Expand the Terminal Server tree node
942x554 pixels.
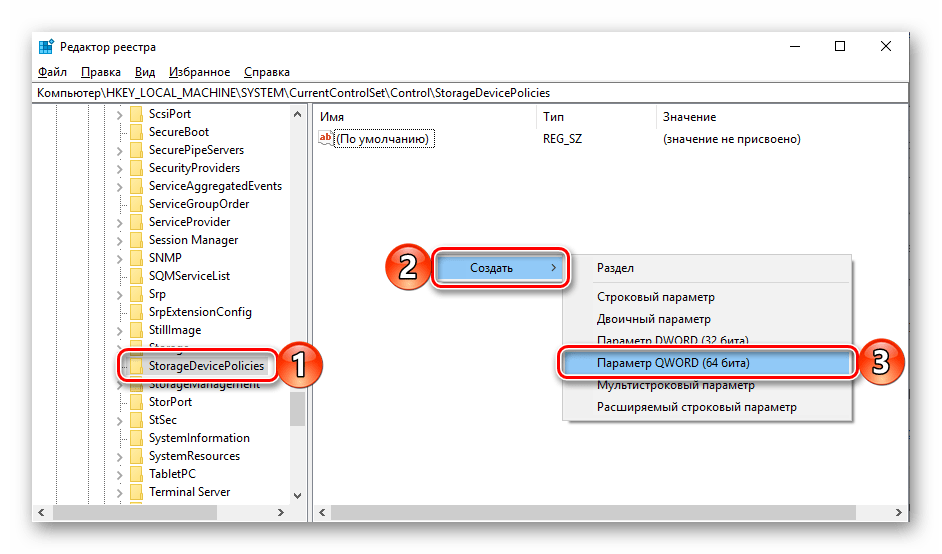click(x=119, y=493)
